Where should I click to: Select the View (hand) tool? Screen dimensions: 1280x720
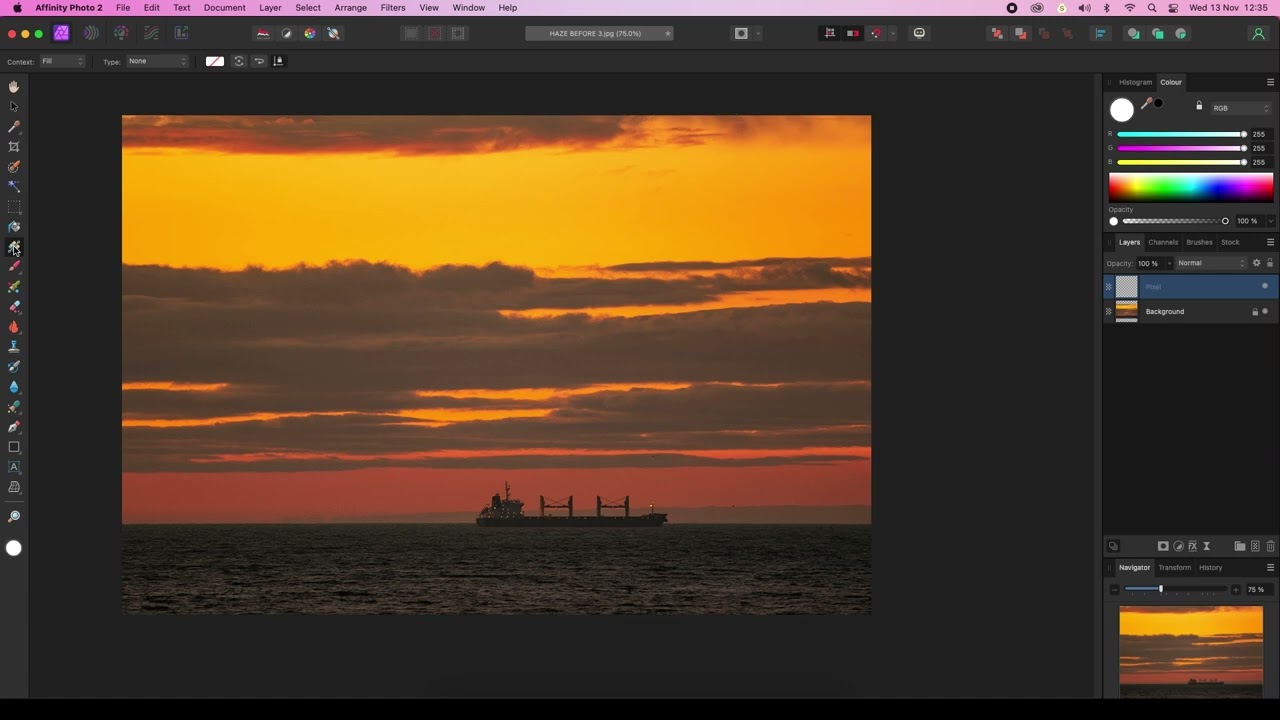[14, 87]
